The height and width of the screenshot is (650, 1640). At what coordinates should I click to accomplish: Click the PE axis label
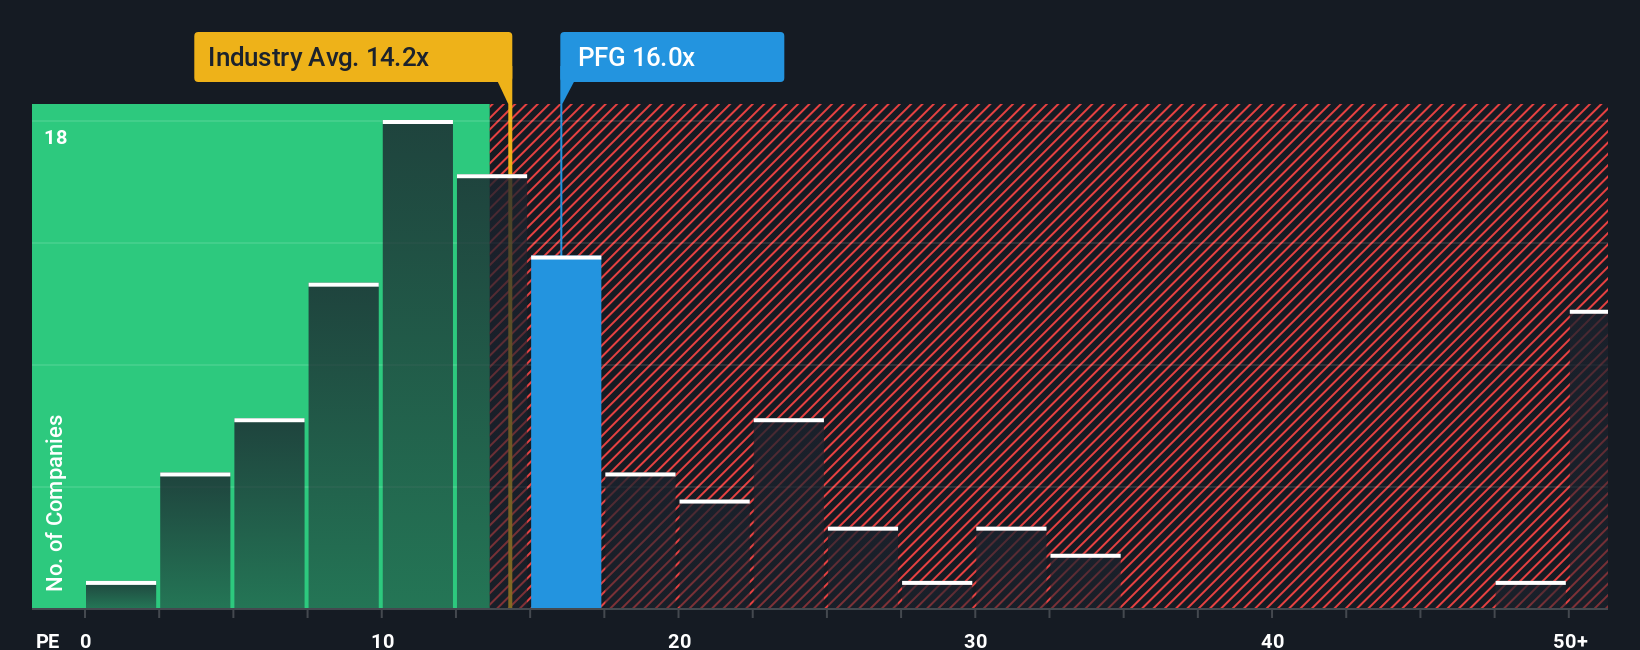point(48,640)
